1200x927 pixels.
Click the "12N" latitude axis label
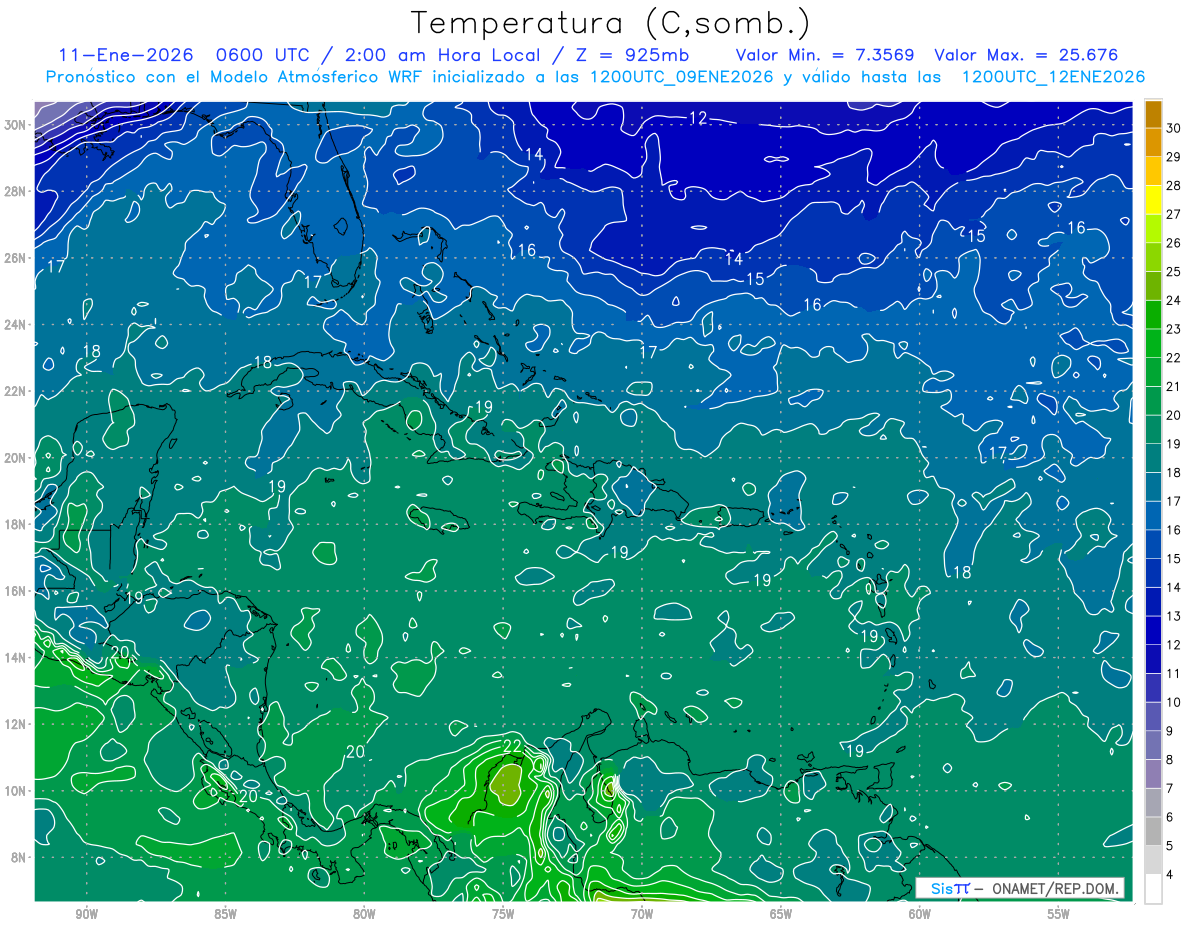tap(15, 724)
